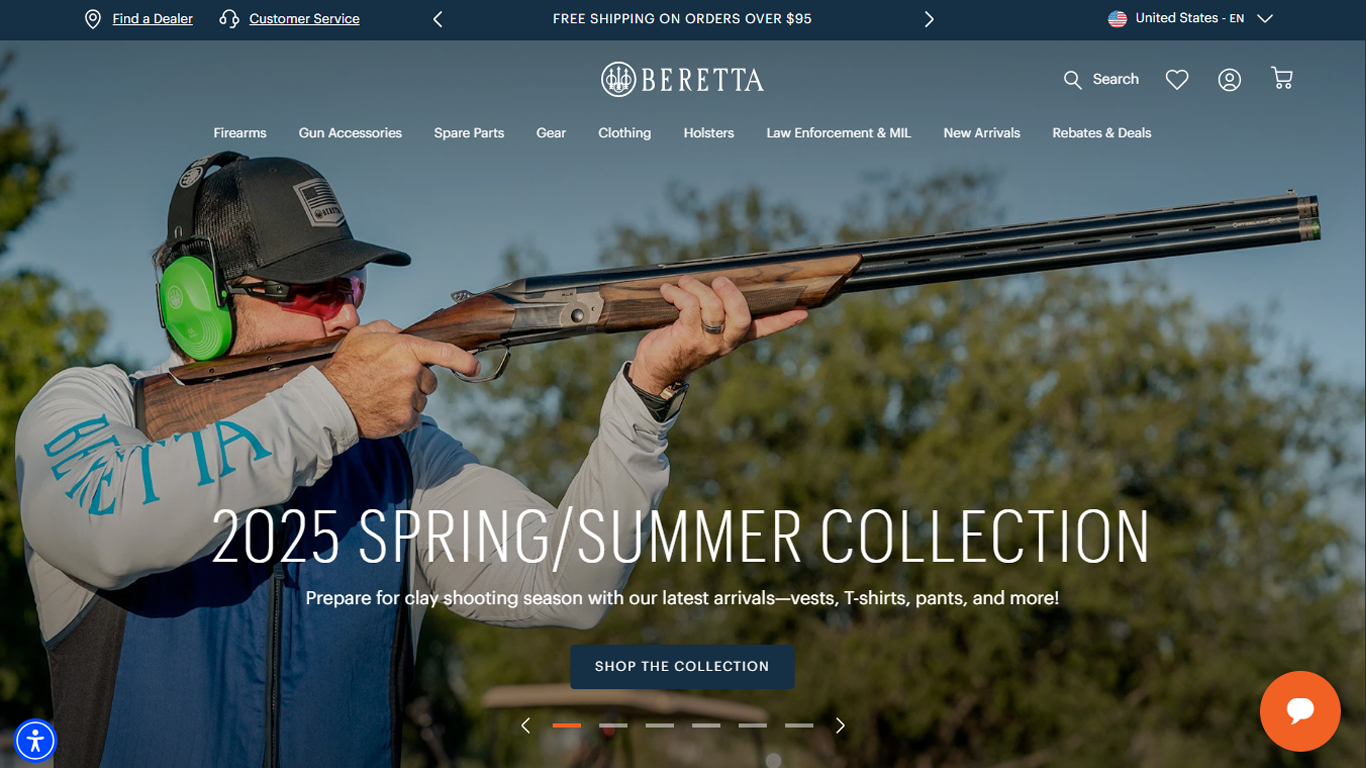1366x768 pixels.
Task: Show the next announcement banner message
Action: point(929,19)
